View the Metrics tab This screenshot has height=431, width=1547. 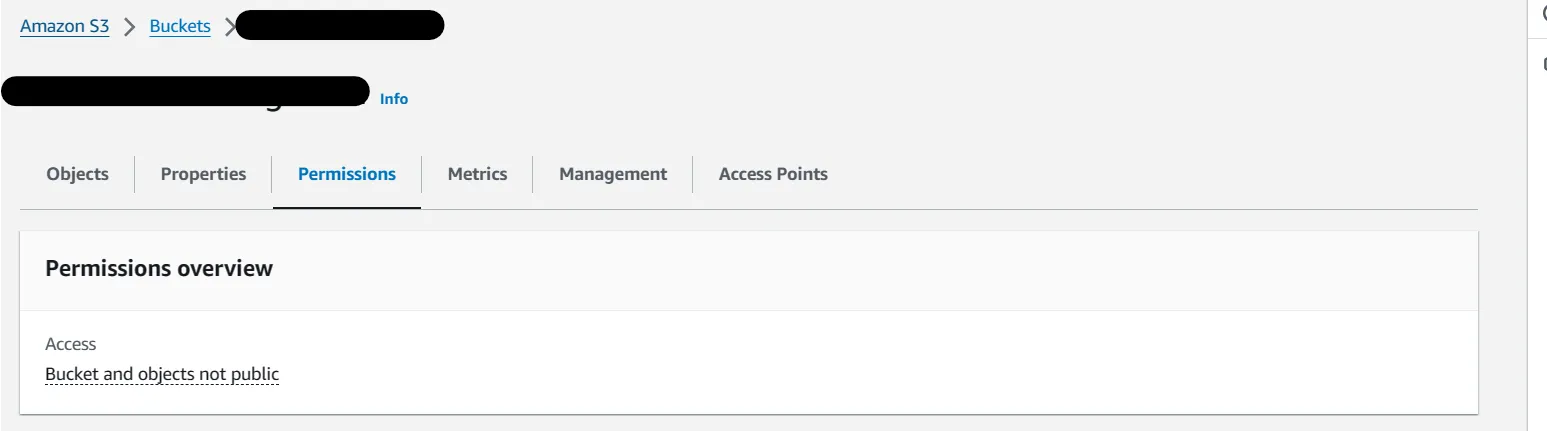(x=477, y=174)
